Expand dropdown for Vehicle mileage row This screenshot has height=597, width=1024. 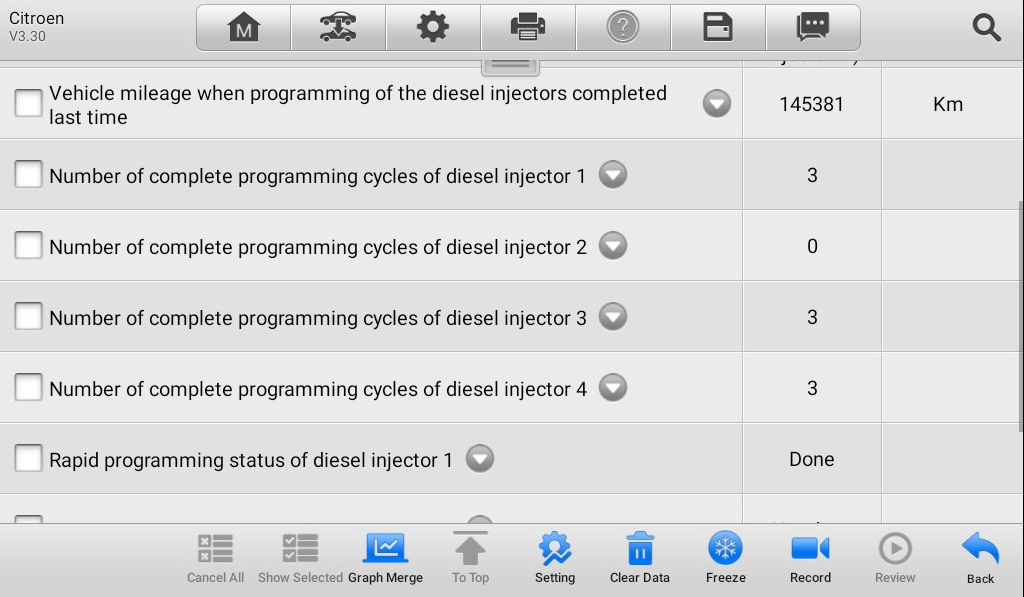(717, 104)
